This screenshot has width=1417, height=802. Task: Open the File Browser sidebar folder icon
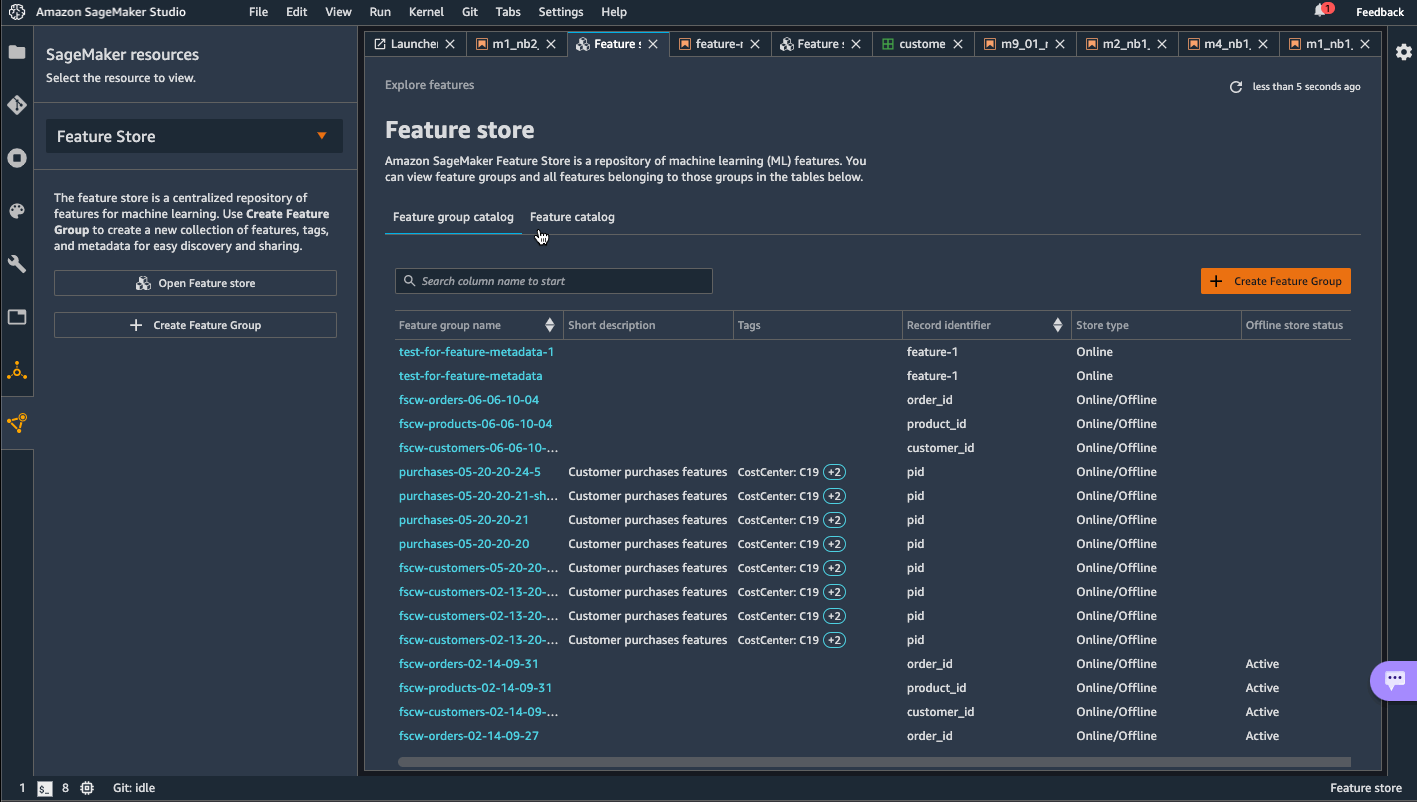17,52
